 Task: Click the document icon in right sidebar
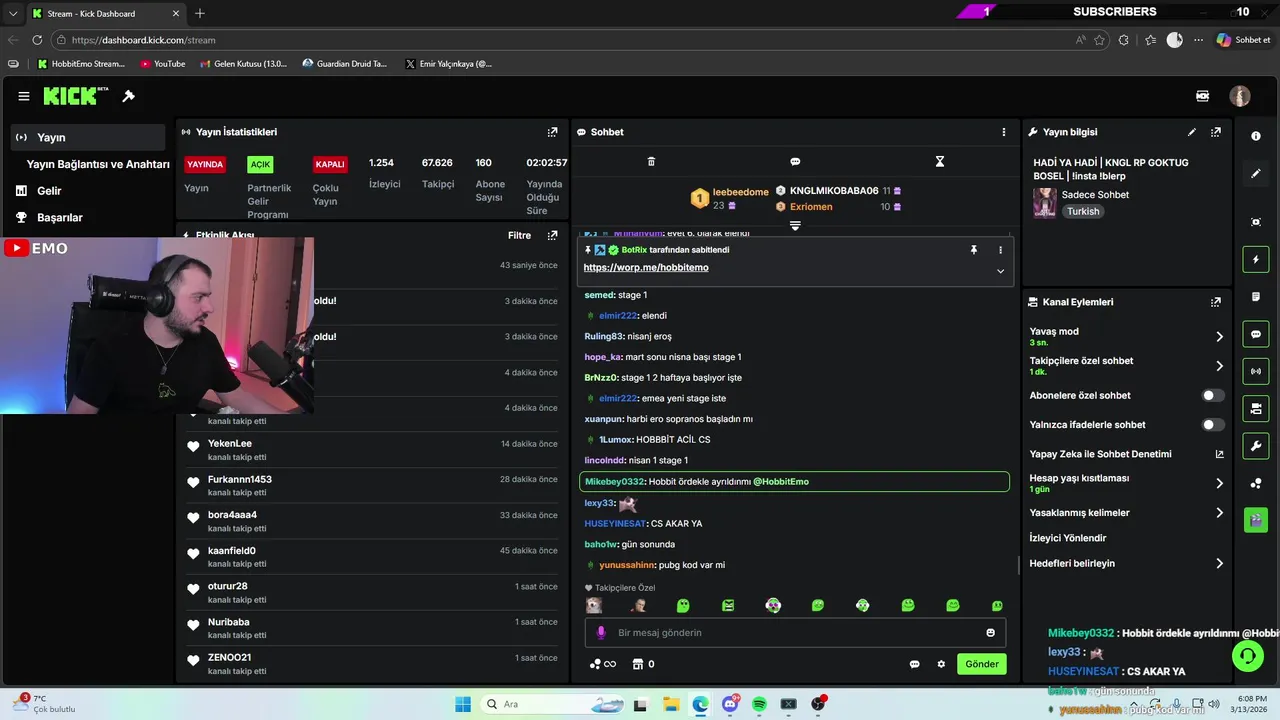1256,297
